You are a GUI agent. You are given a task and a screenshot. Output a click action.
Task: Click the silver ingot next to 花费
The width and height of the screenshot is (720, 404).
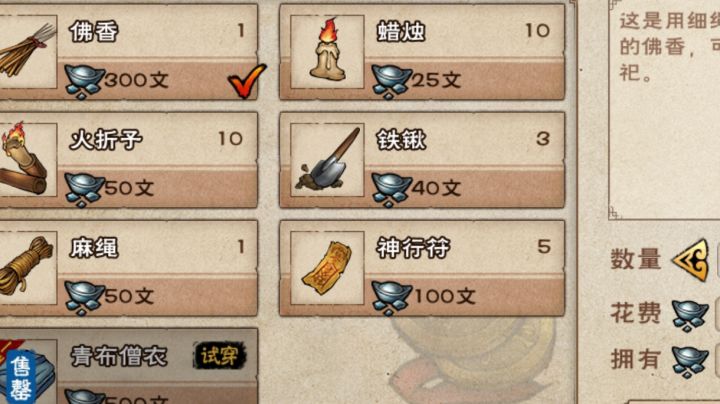point(690,315)
